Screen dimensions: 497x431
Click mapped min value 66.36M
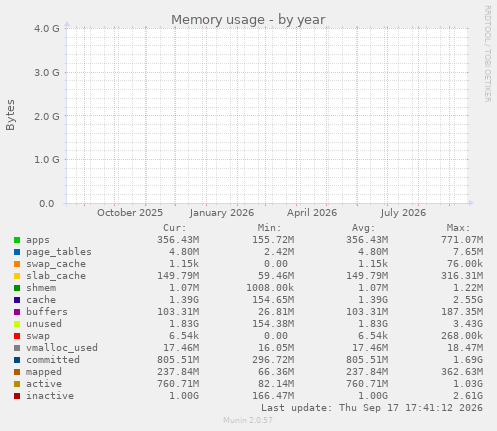click(x=276, y=372)
